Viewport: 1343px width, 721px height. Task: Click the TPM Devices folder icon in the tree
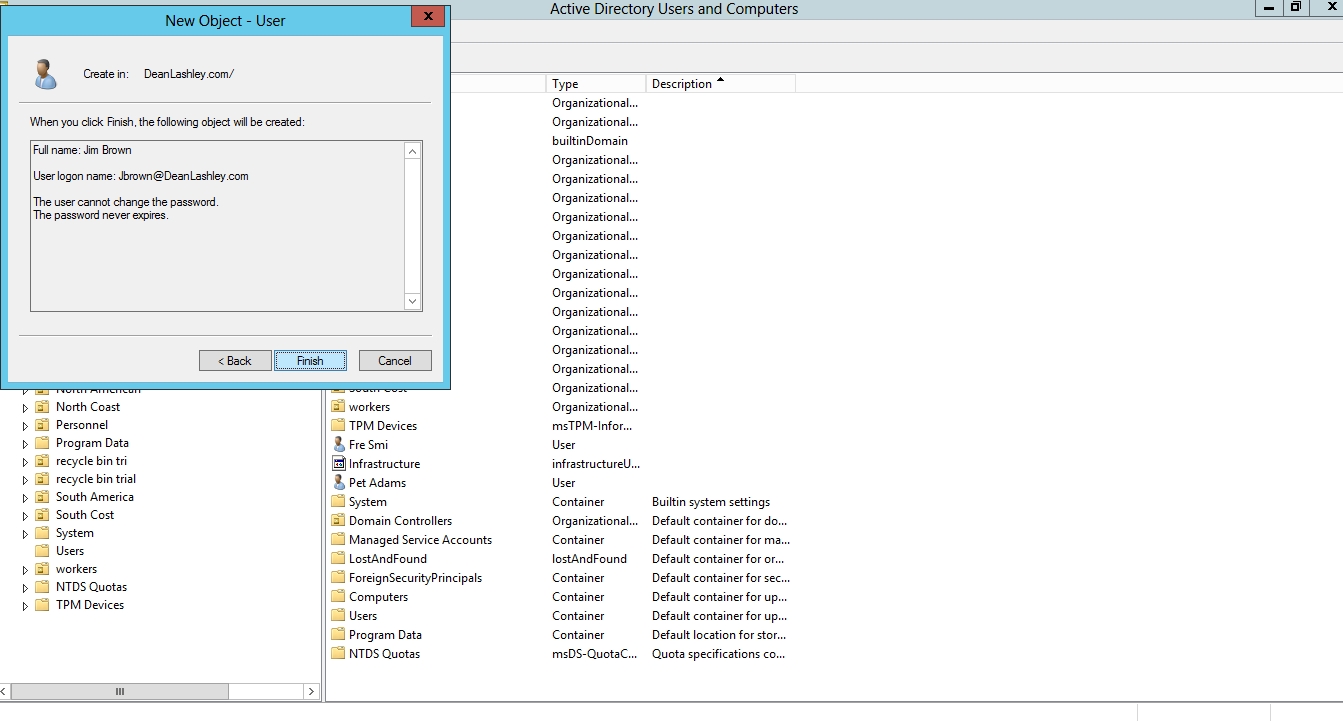tap(42, 605)
